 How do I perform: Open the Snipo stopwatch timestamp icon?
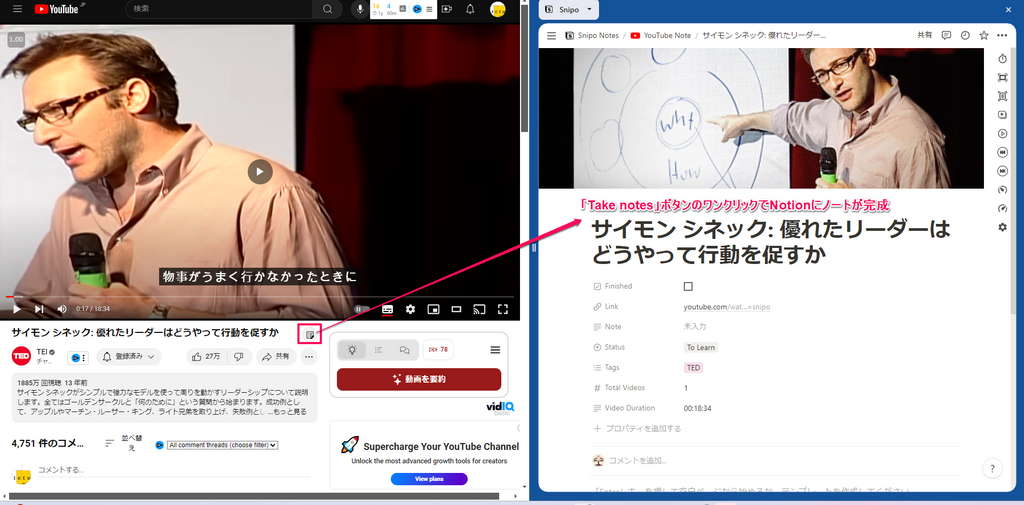coord(1002,59)
